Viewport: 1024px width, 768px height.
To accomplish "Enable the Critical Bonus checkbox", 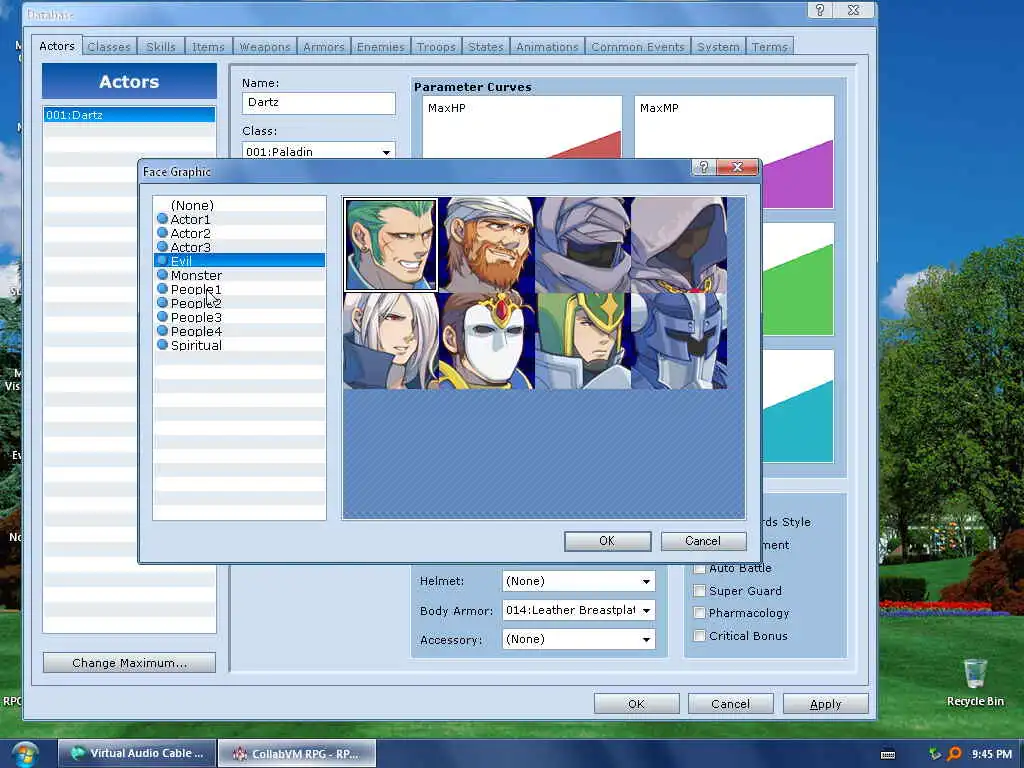I will point(699,636).
